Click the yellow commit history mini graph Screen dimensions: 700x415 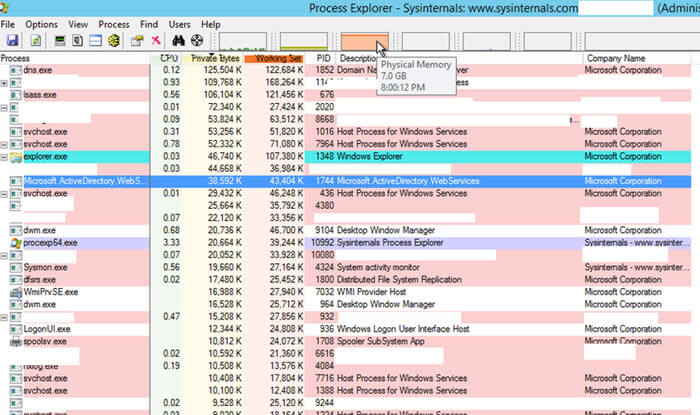point(304,42)
